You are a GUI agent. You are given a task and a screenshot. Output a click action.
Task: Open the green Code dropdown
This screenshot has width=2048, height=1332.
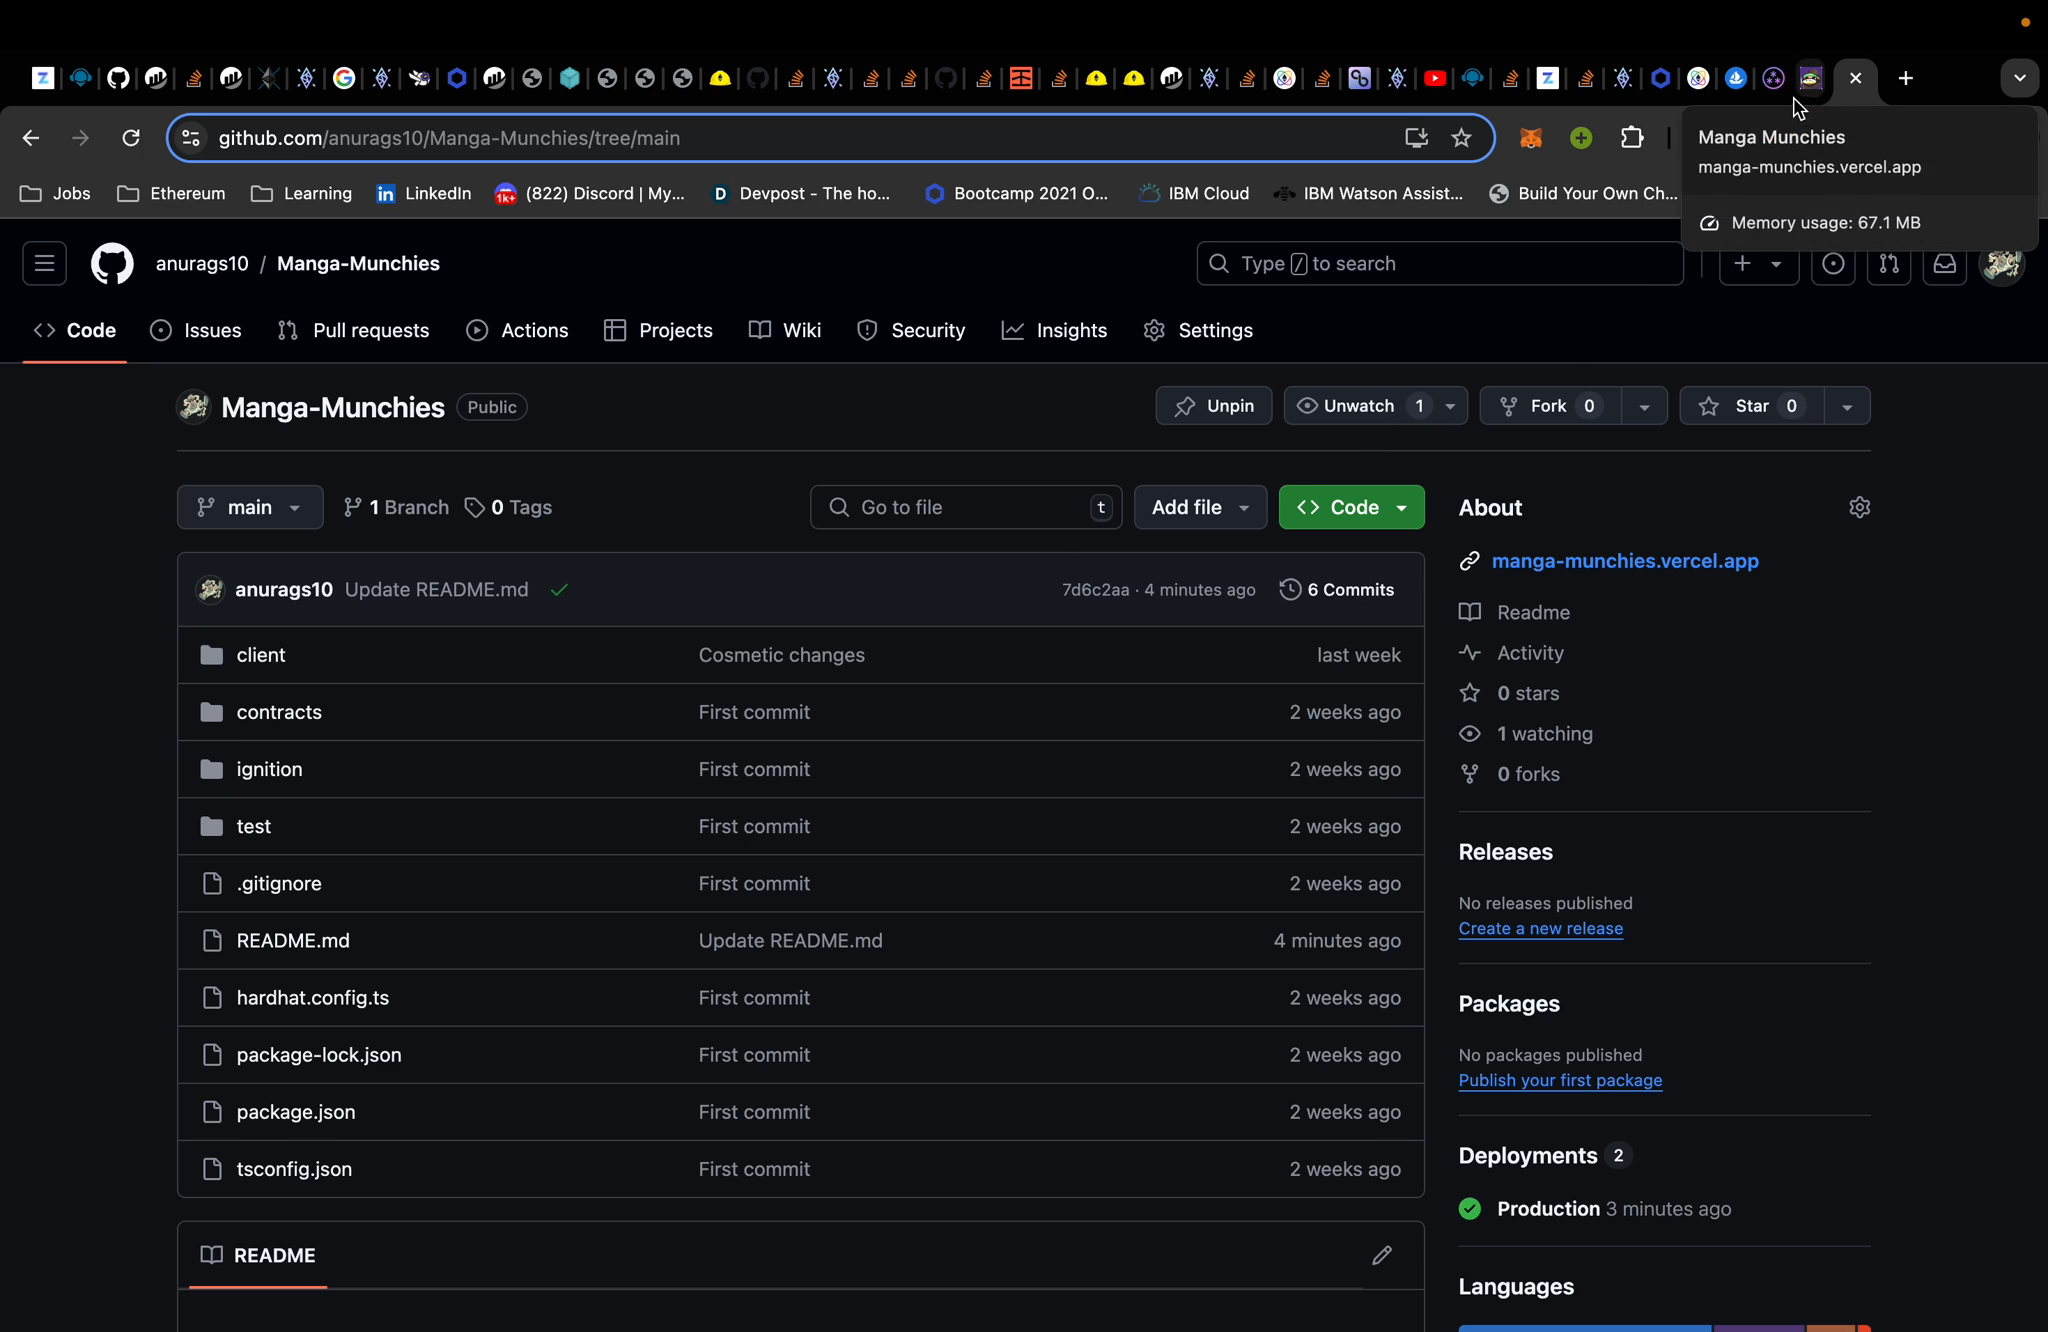[1351, 507]
